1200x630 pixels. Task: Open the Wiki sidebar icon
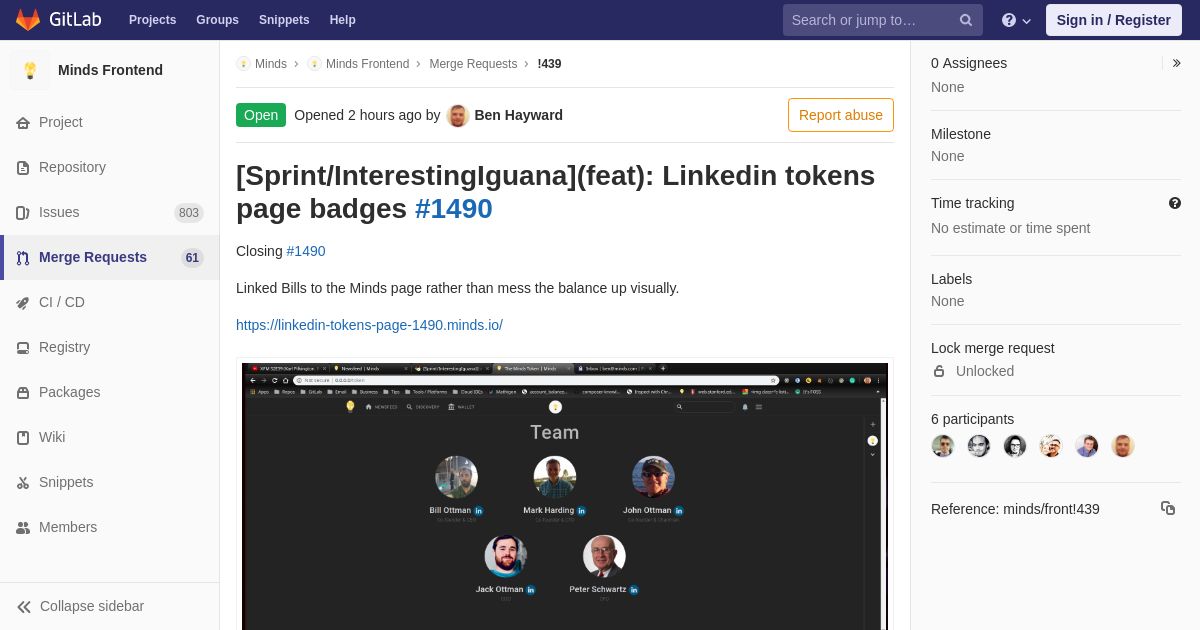pyautogui.click(x=23, y=438)
